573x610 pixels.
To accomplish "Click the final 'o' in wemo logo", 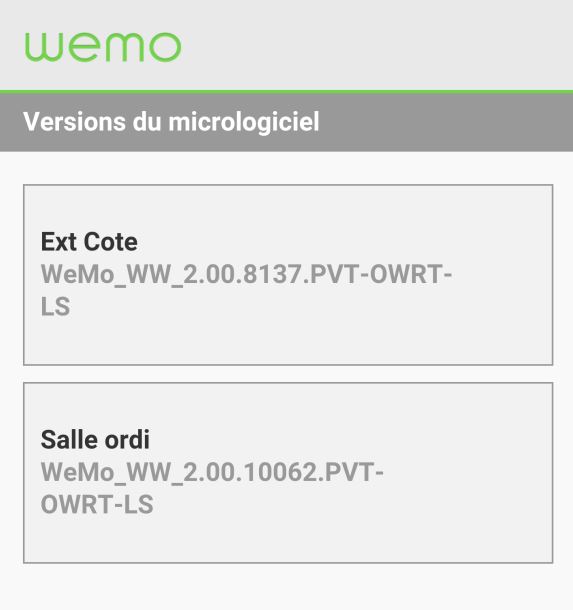I will click(166, 47).
